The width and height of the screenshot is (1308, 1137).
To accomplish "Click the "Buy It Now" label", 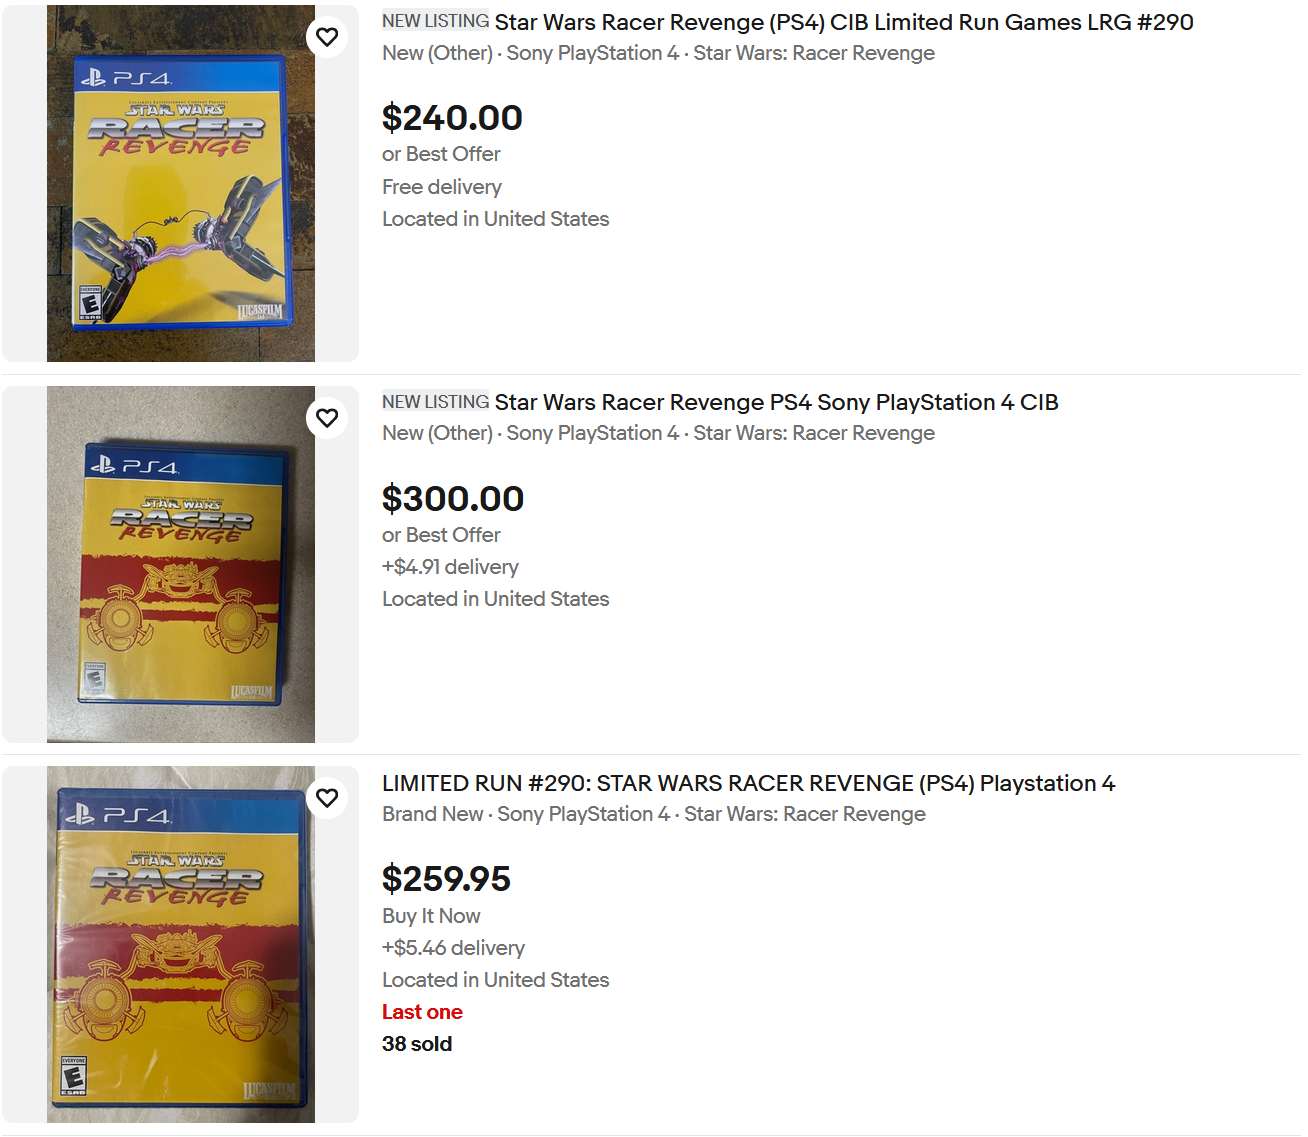I will (431, 916).
